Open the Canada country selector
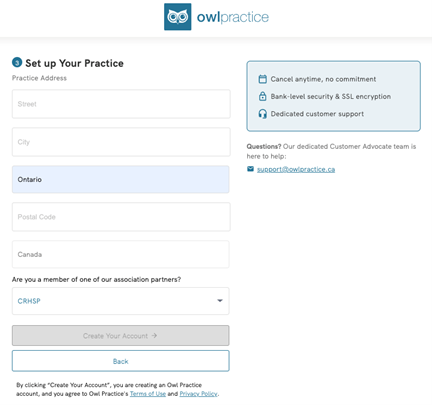This screenshot has height=405, width=432. point(121,254)
